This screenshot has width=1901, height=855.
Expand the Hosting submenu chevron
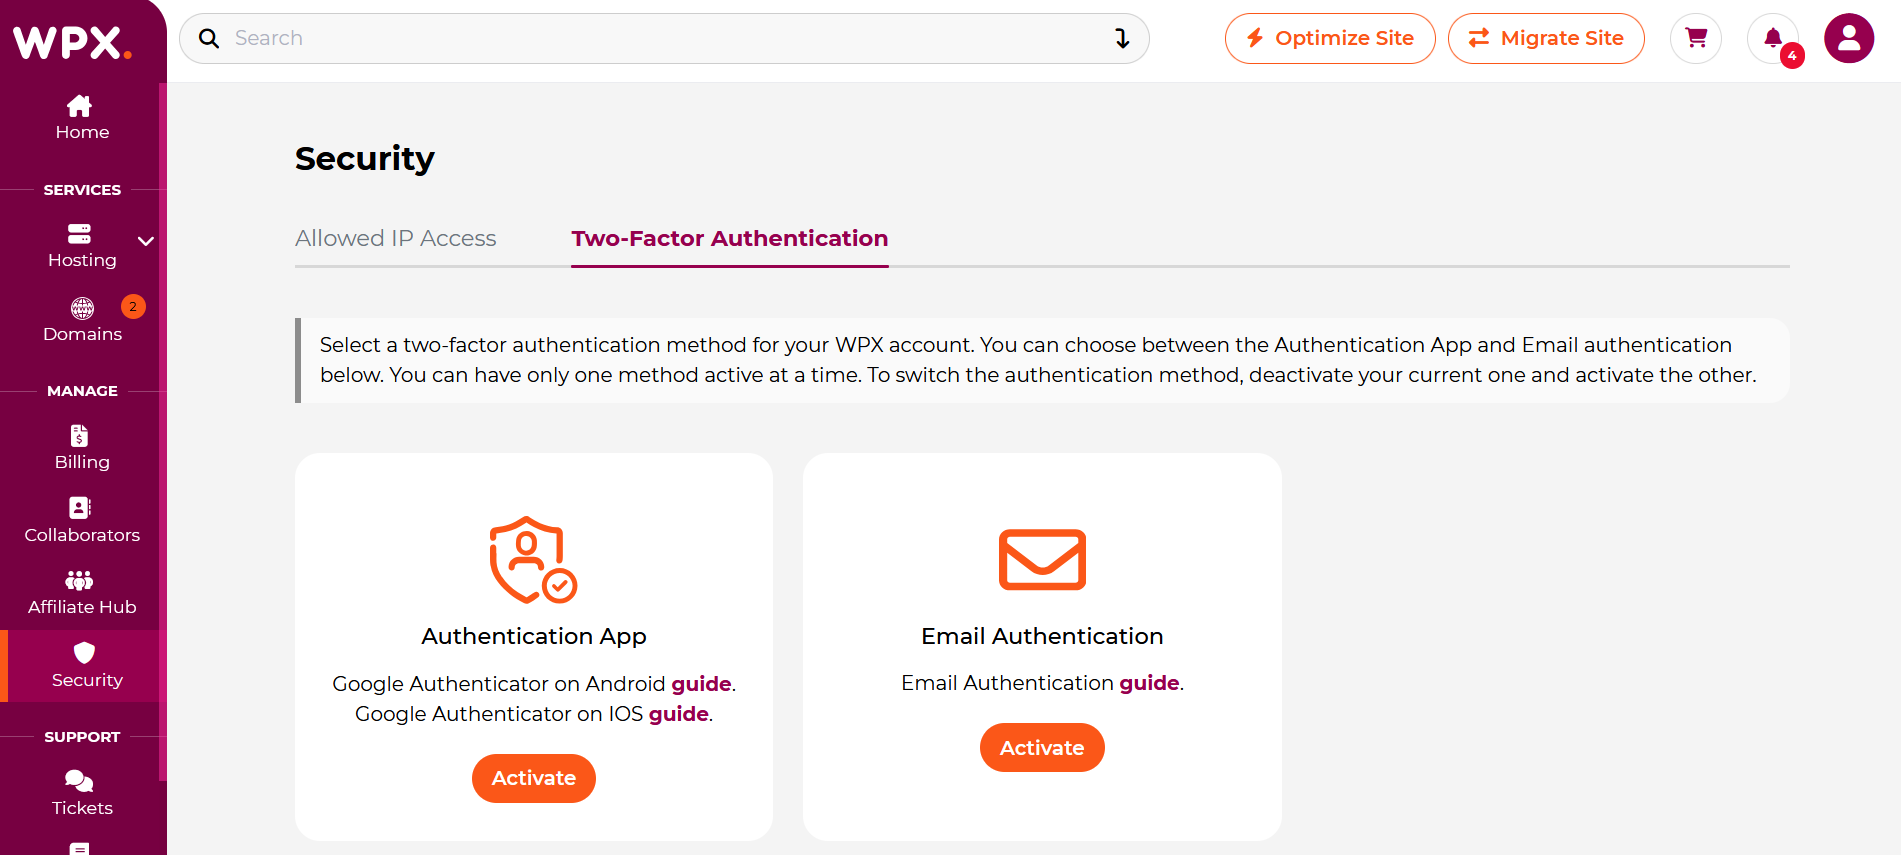pyautogui.click(x=146, y=241)
